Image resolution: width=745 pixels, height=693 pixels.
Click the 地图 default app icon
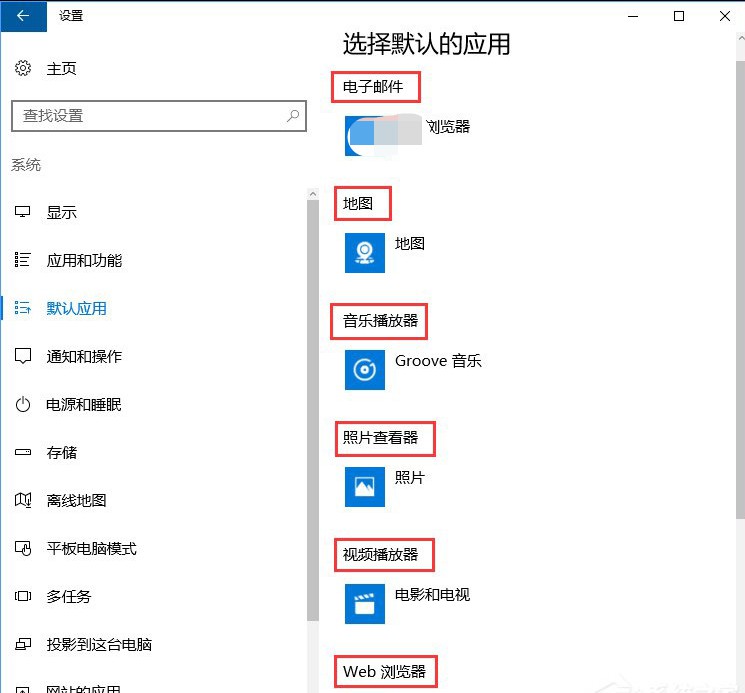pyautogui.click(x=365, y=253)
